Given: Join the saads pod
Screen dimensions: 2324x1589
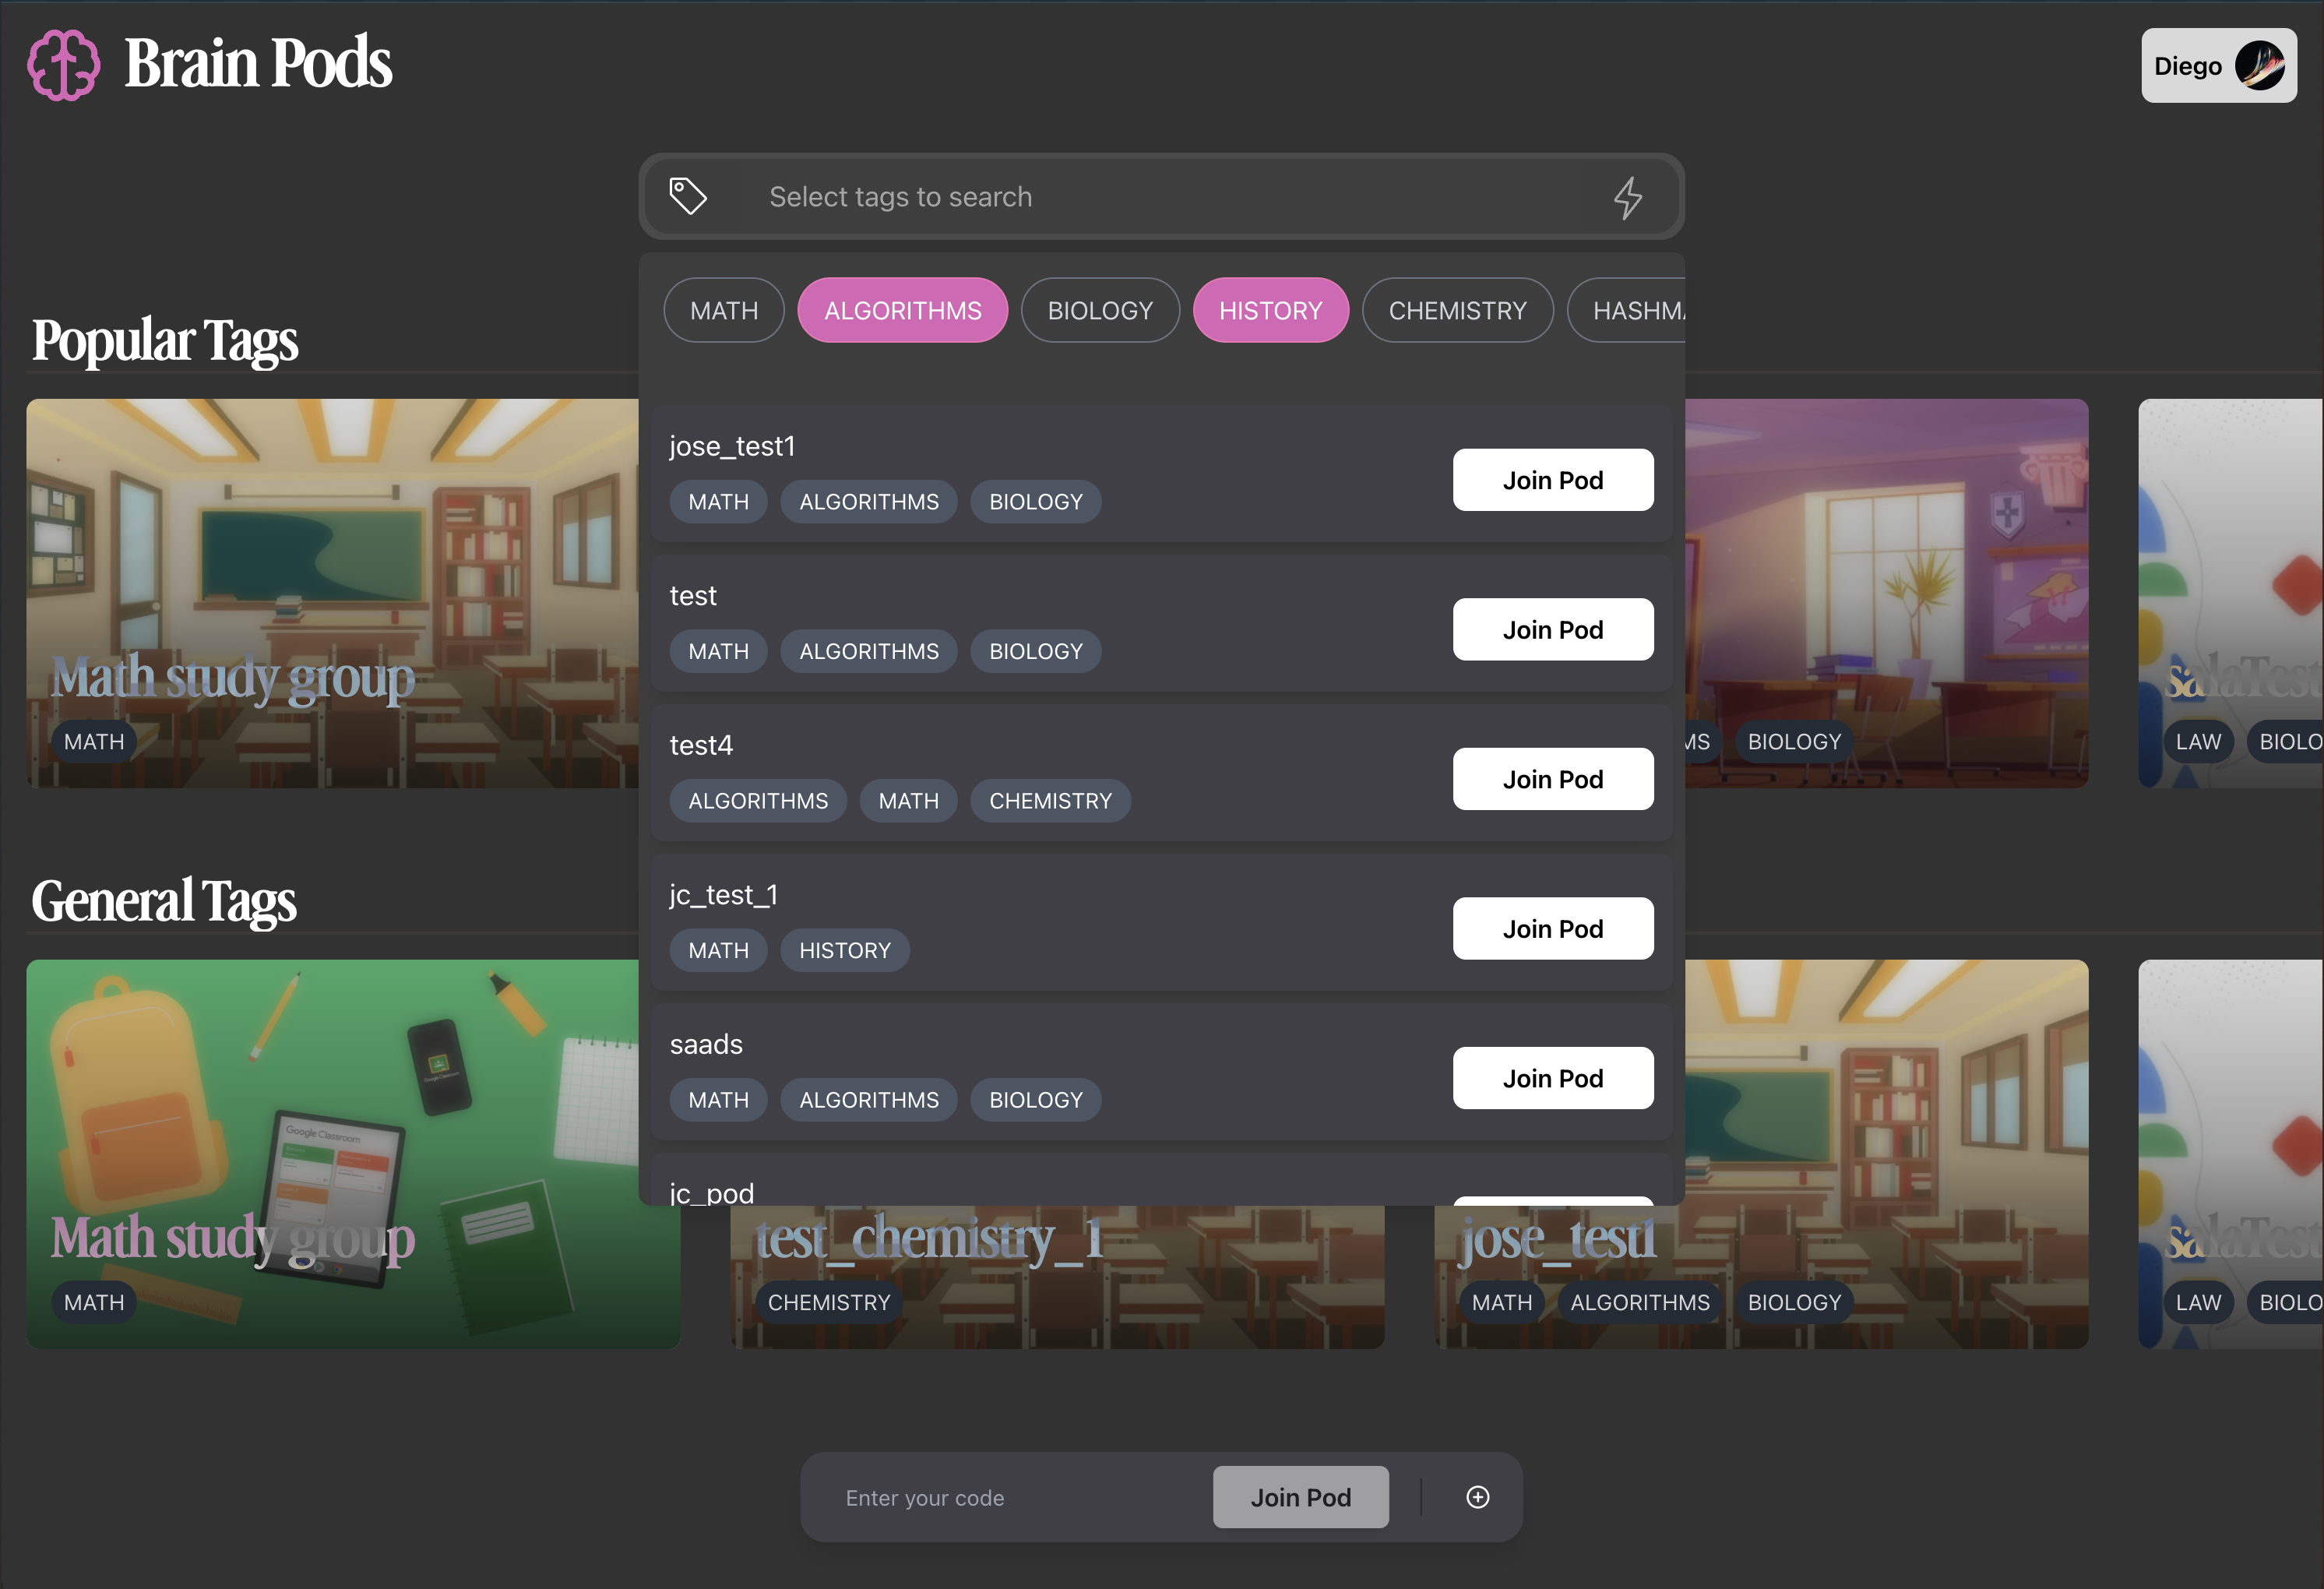Looking at the screenshot, I should pos(1552,1078).
